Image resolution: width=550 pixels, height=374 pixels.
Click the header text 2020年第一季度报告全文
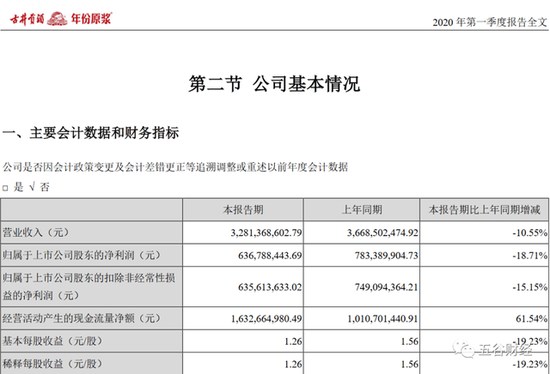coord(490,22)
